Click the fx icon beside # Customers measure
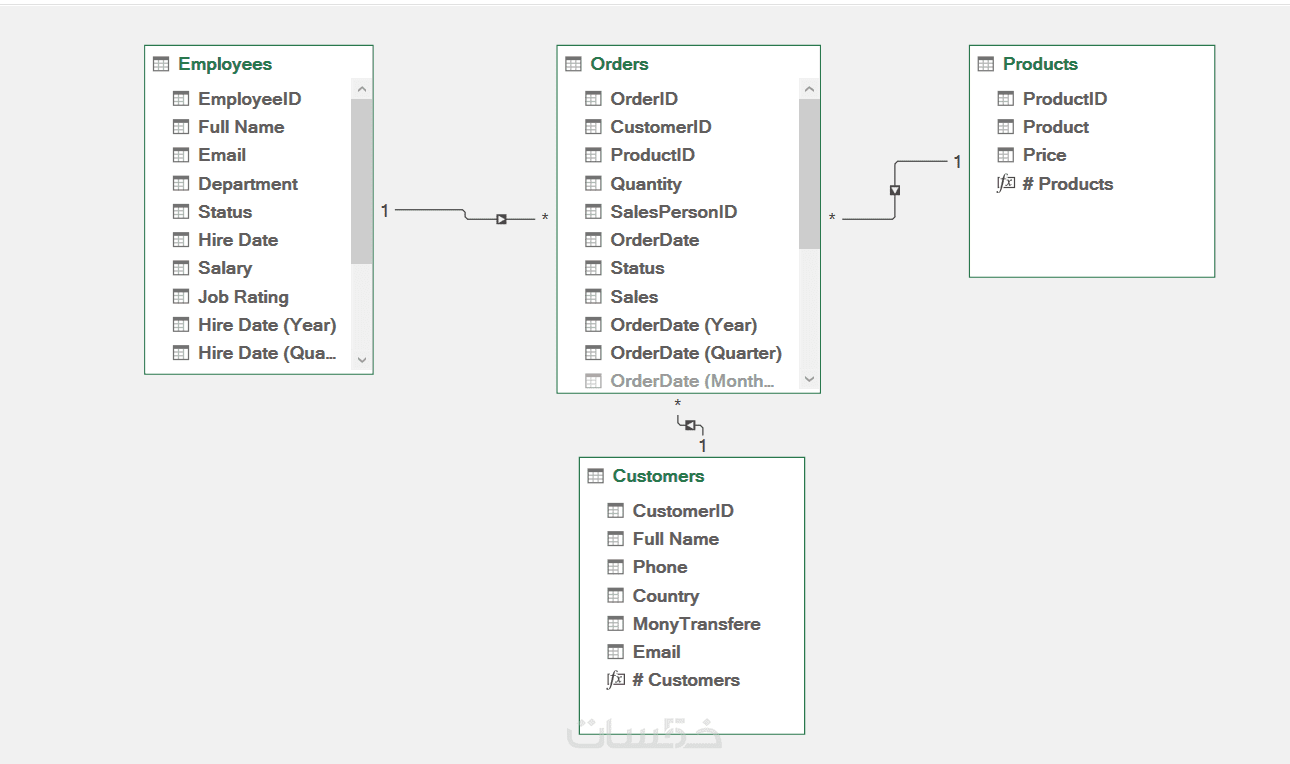Screen dimensions: 1290x764 pyautogui.click(x=616, y=680)
